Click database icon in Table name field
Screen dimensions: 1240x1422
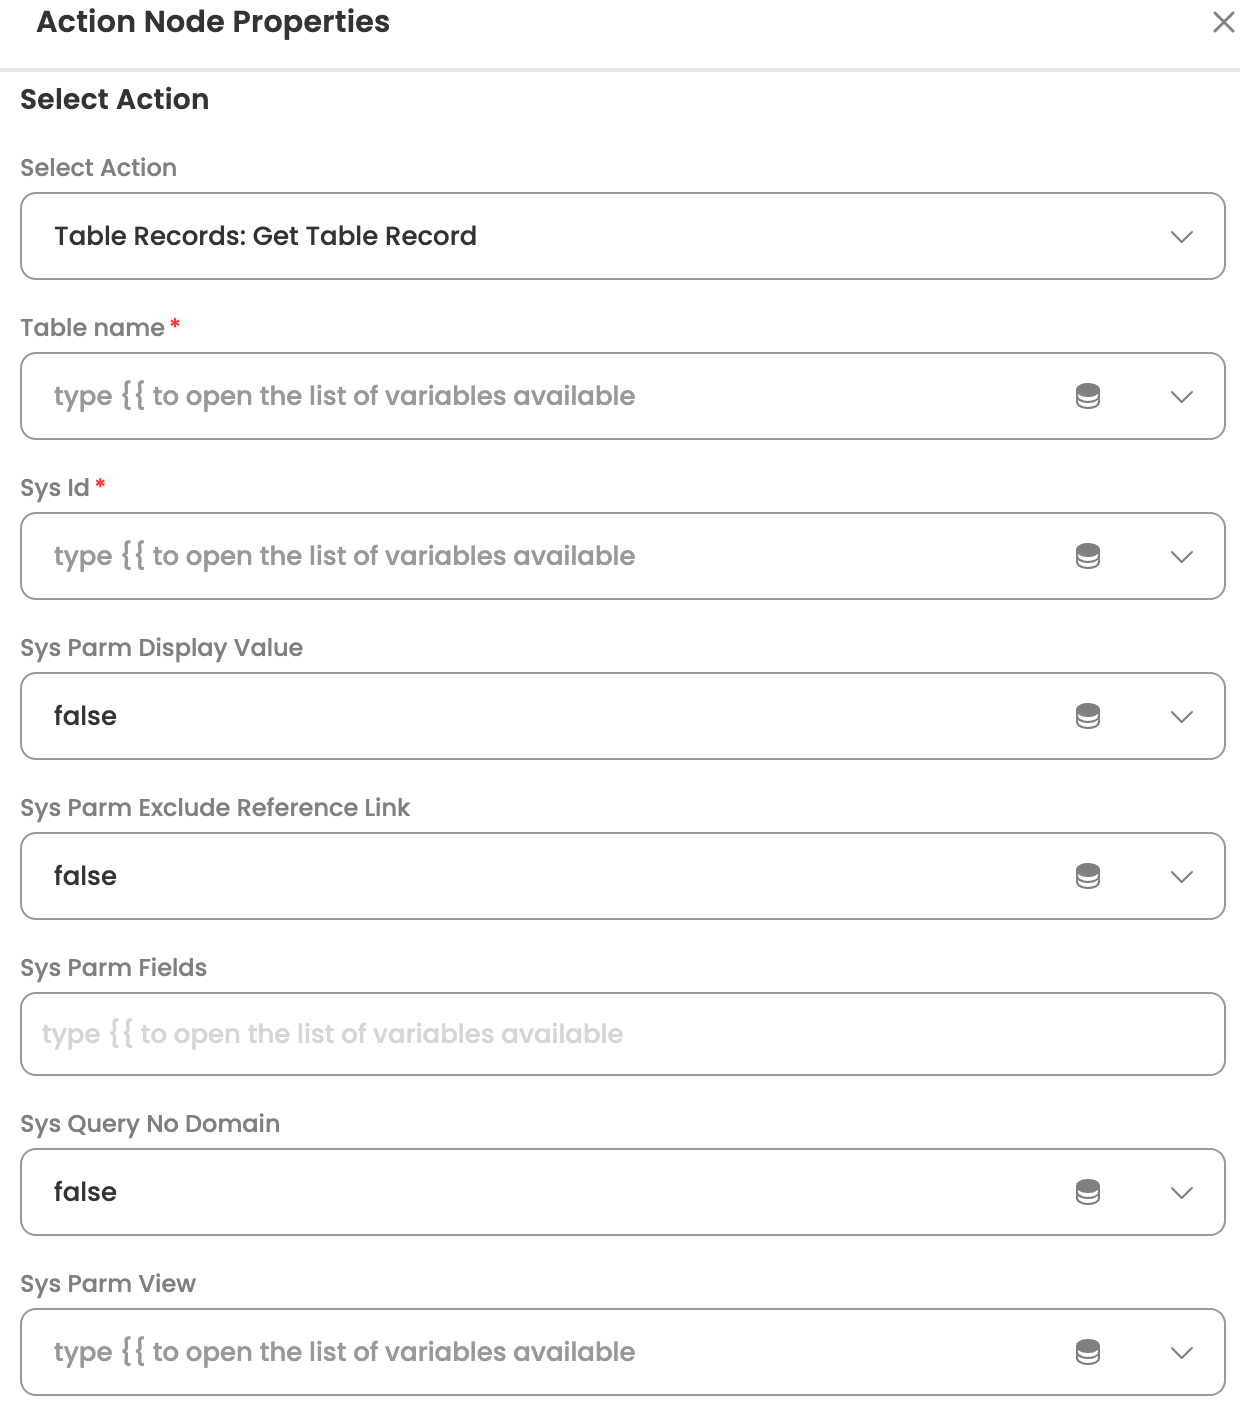click(x=1088, y=396)
